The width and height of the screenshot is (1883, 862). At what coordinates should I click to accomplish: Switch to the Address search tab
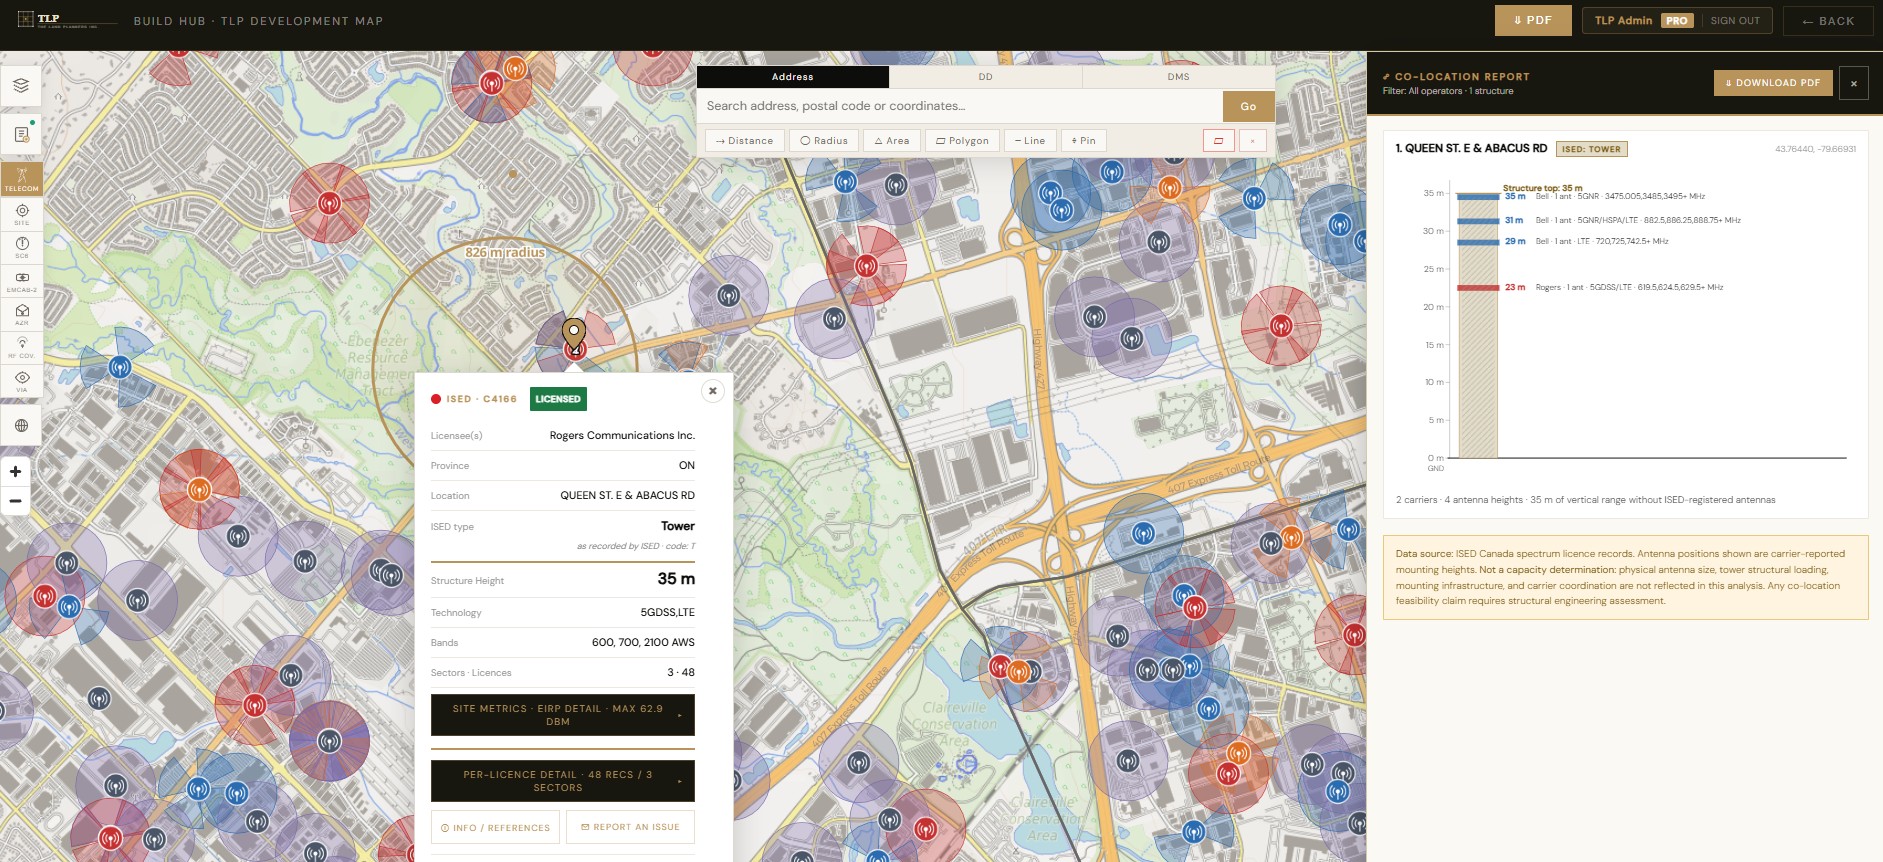pos(793,77)
